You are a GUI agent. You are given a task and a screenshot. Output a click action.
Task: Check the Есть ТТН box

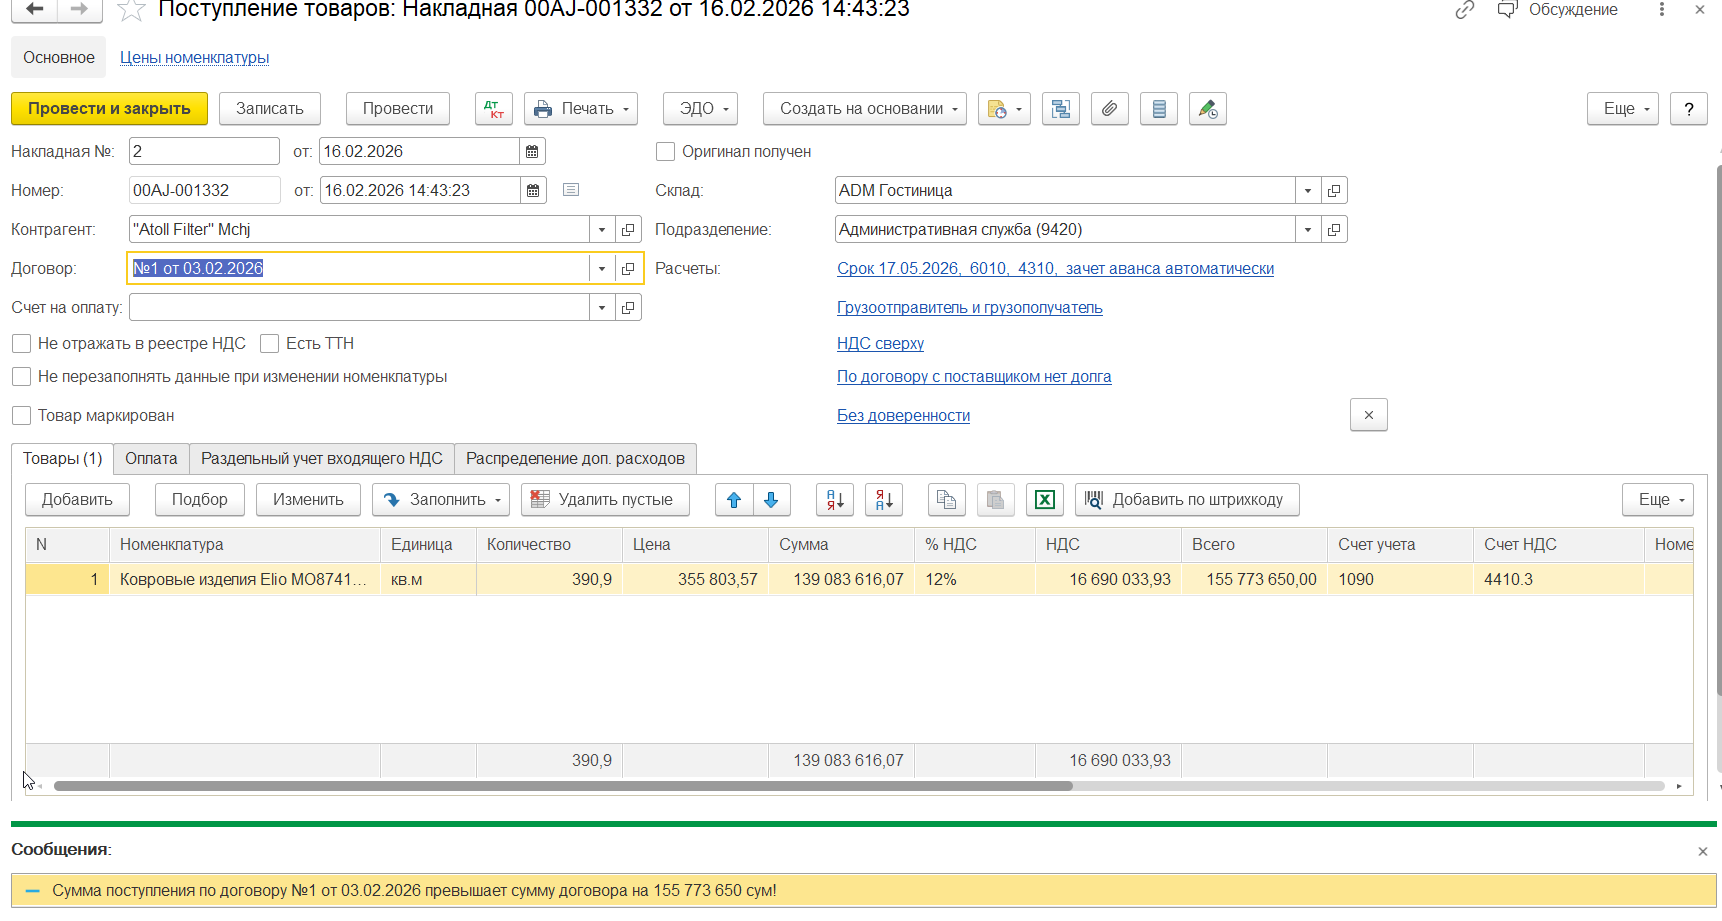pyautogui.click(x=269, y=344)
